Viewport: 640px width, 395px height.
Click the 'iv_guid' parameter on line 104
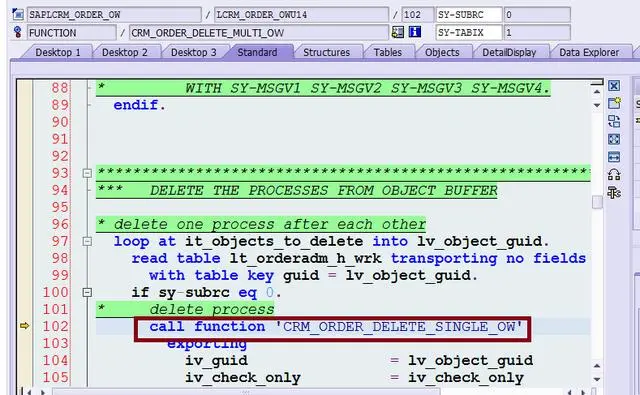(216, 361)
